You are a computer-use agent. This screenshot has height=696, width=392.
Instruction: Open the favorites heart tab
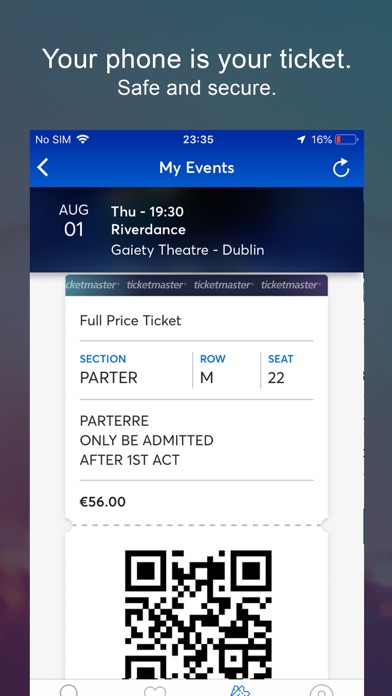coord(155,691)
